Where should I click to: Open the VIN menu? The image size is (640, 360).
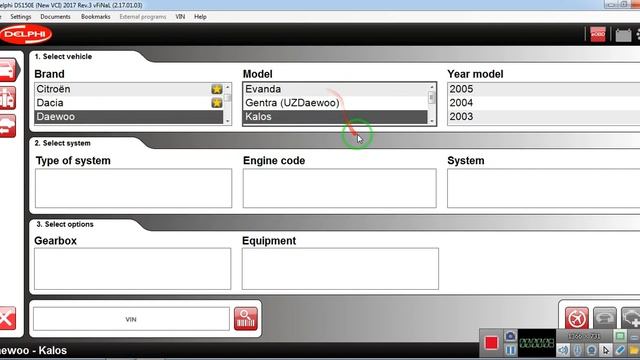click(x=180, y=17)
